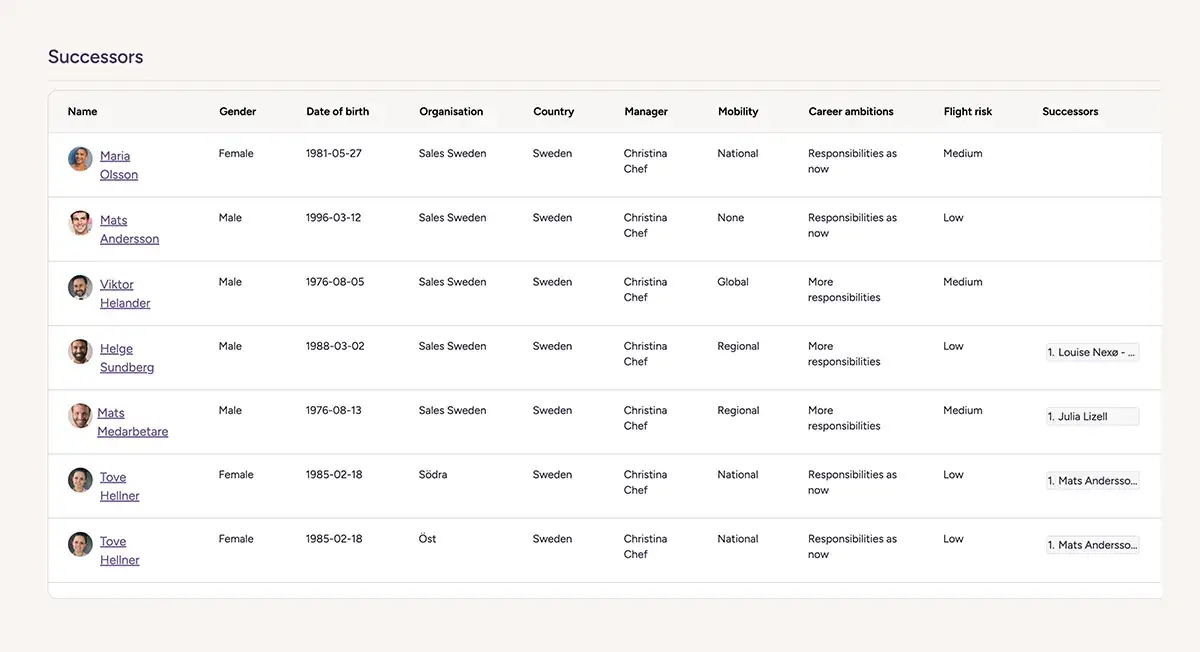This screenshot has height=652, width=1200.
Task: Open Maria Olsson's profile name link
Action: coord(118,165)
